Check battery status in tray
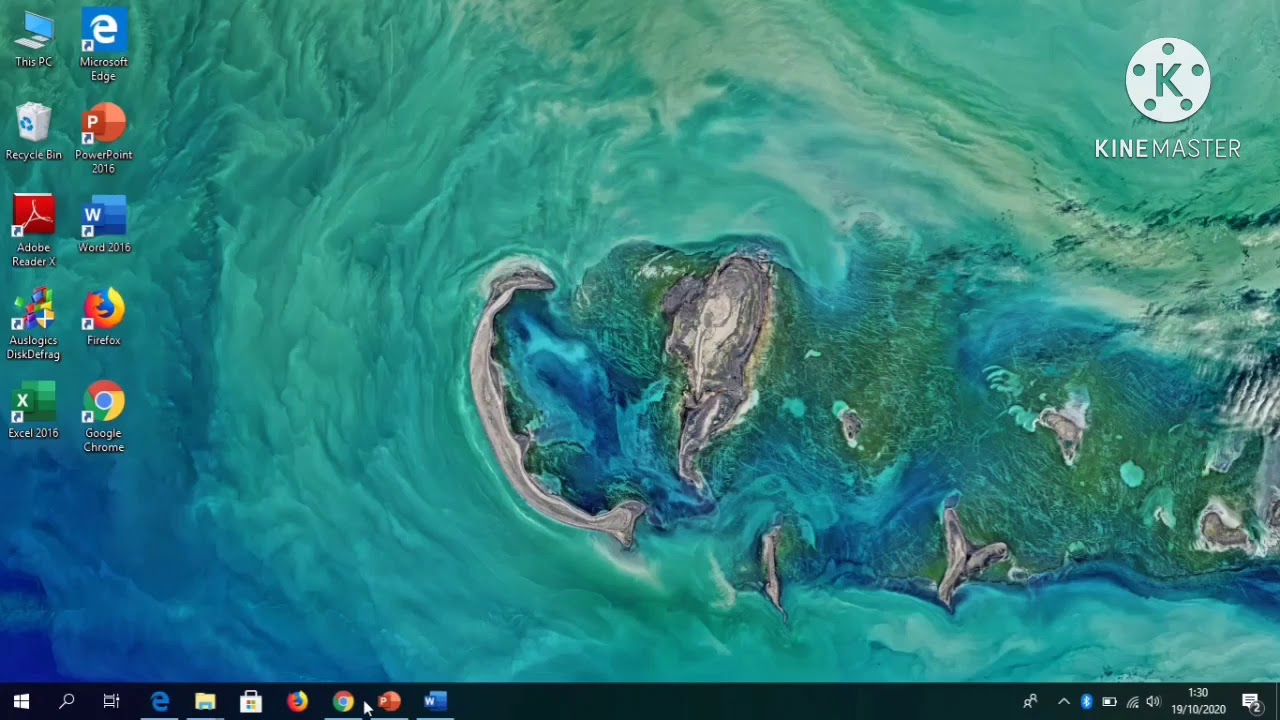 pos(1109,702)
